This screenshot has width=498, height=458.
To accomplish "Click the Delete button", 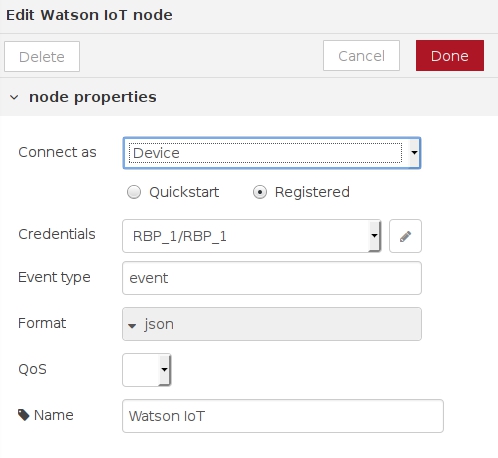I will (x=42, y=57).
